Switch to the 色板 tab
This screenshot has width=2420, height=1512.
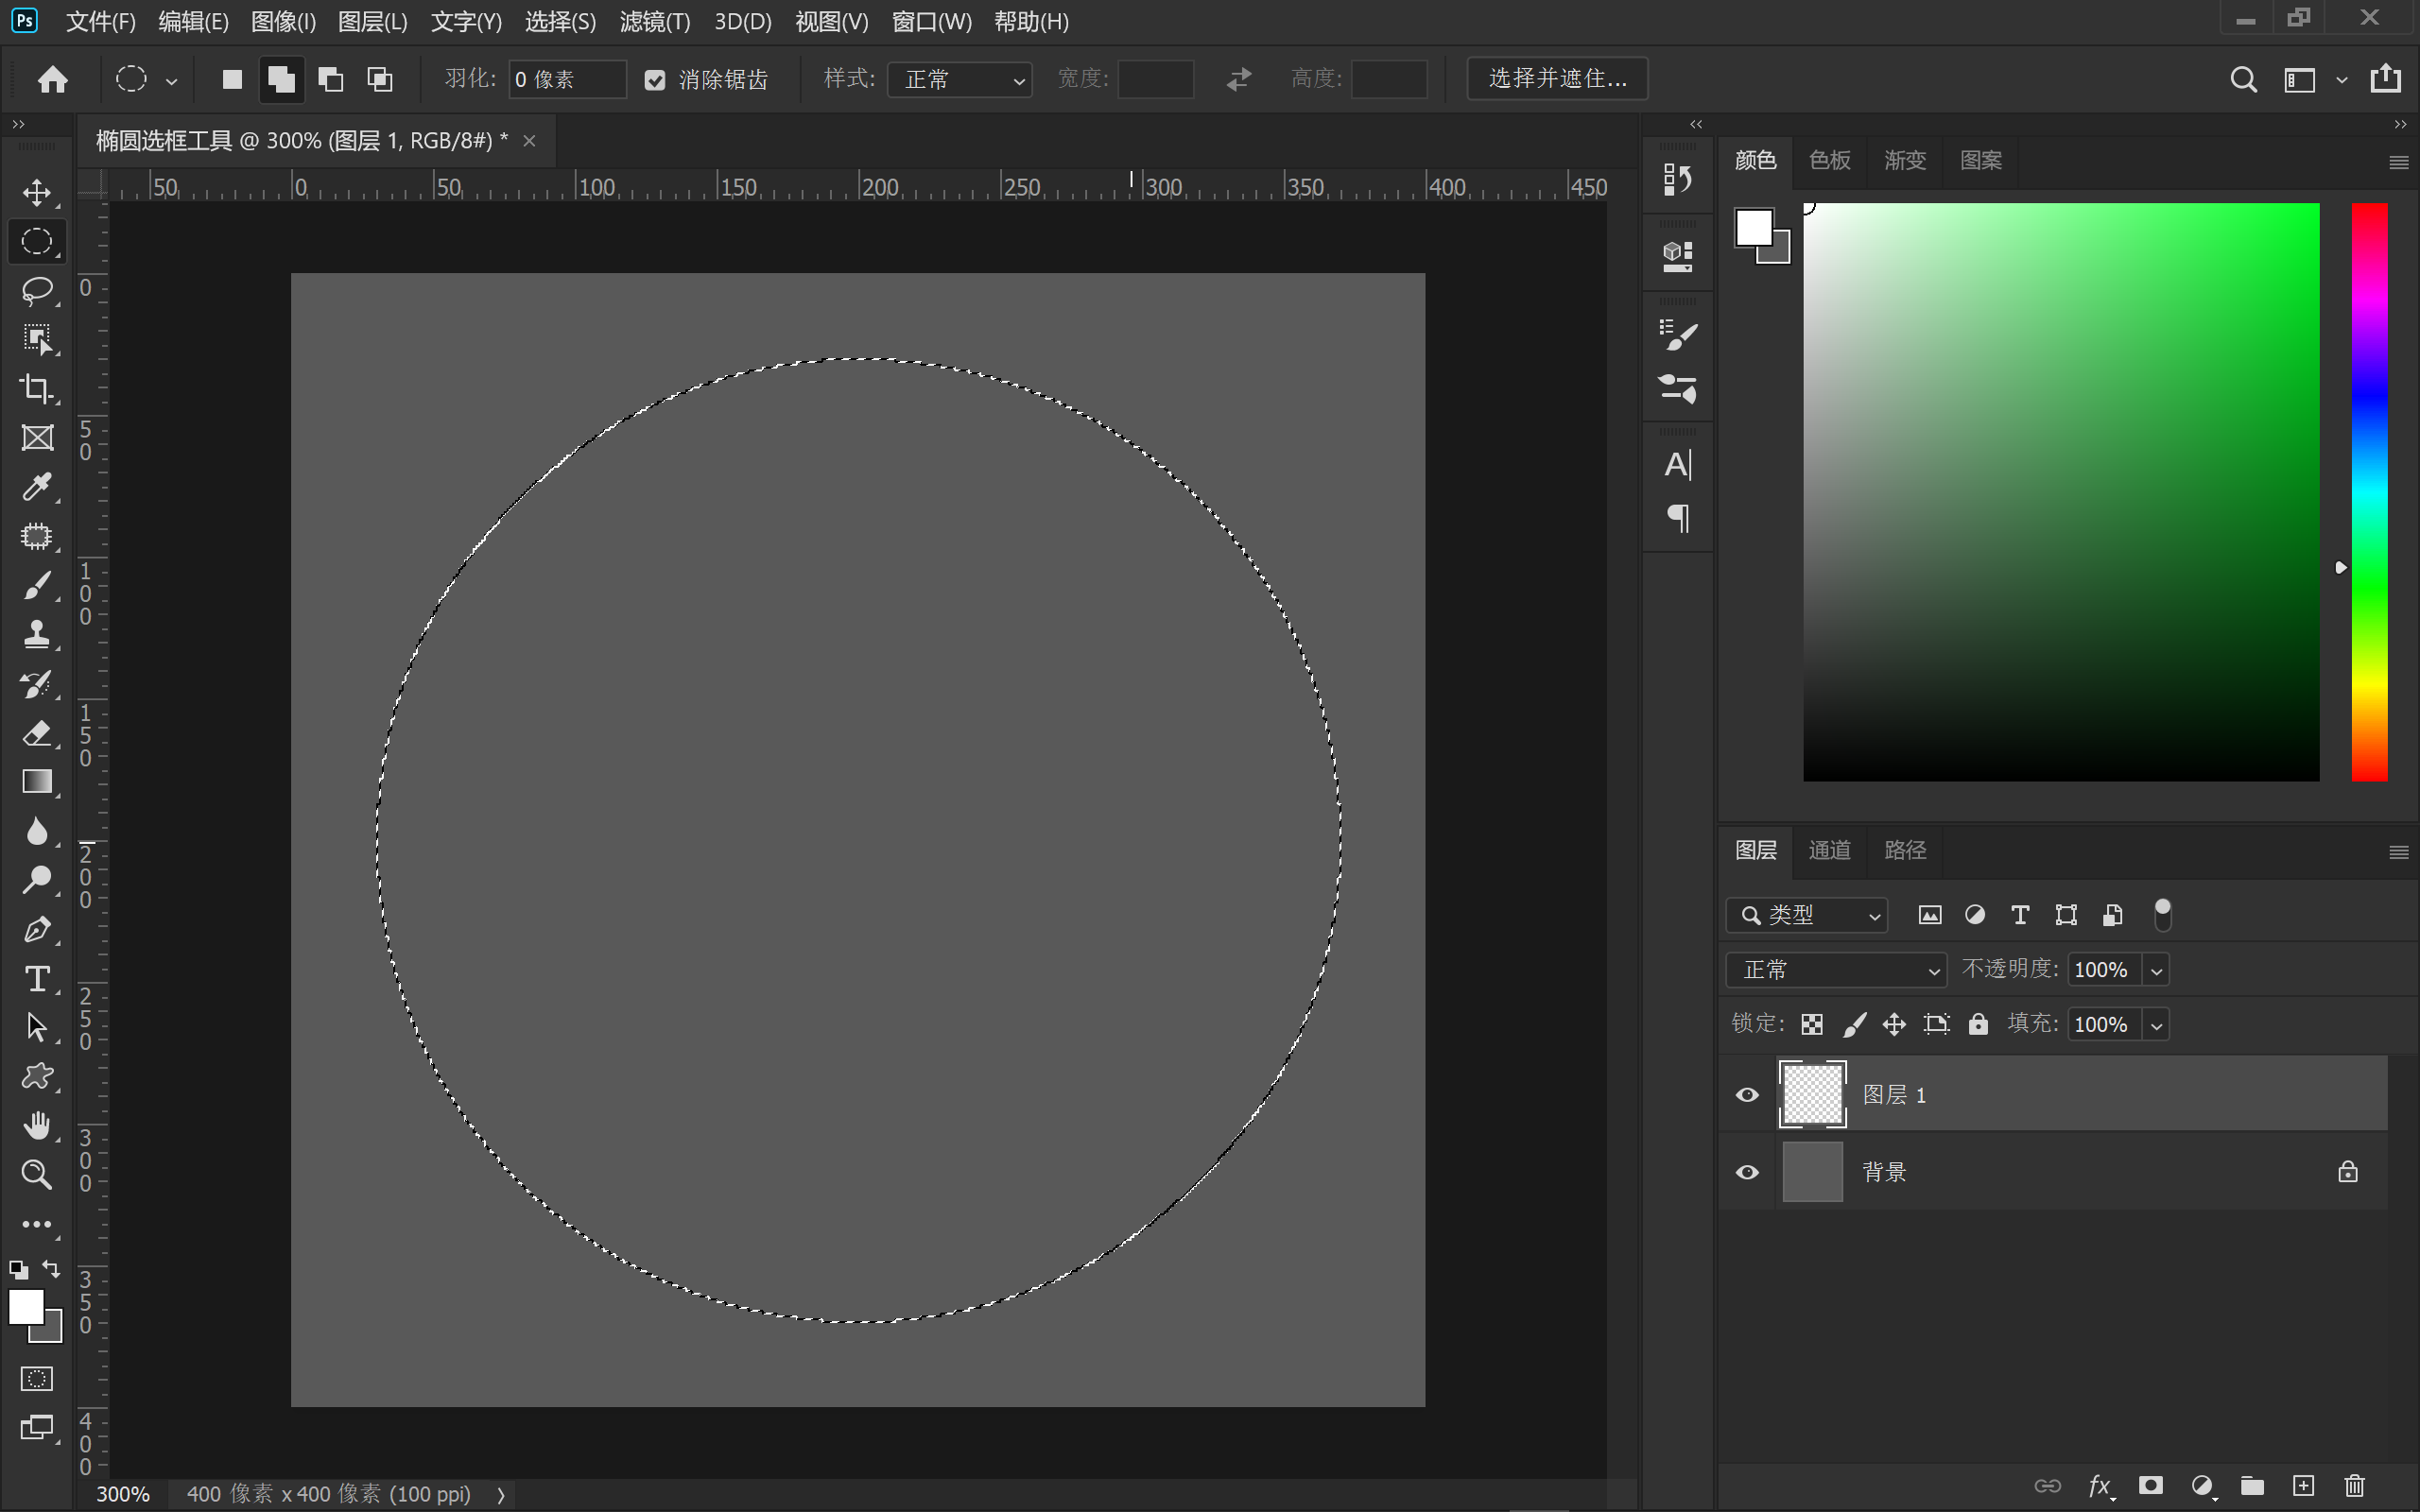(1829, 160)
